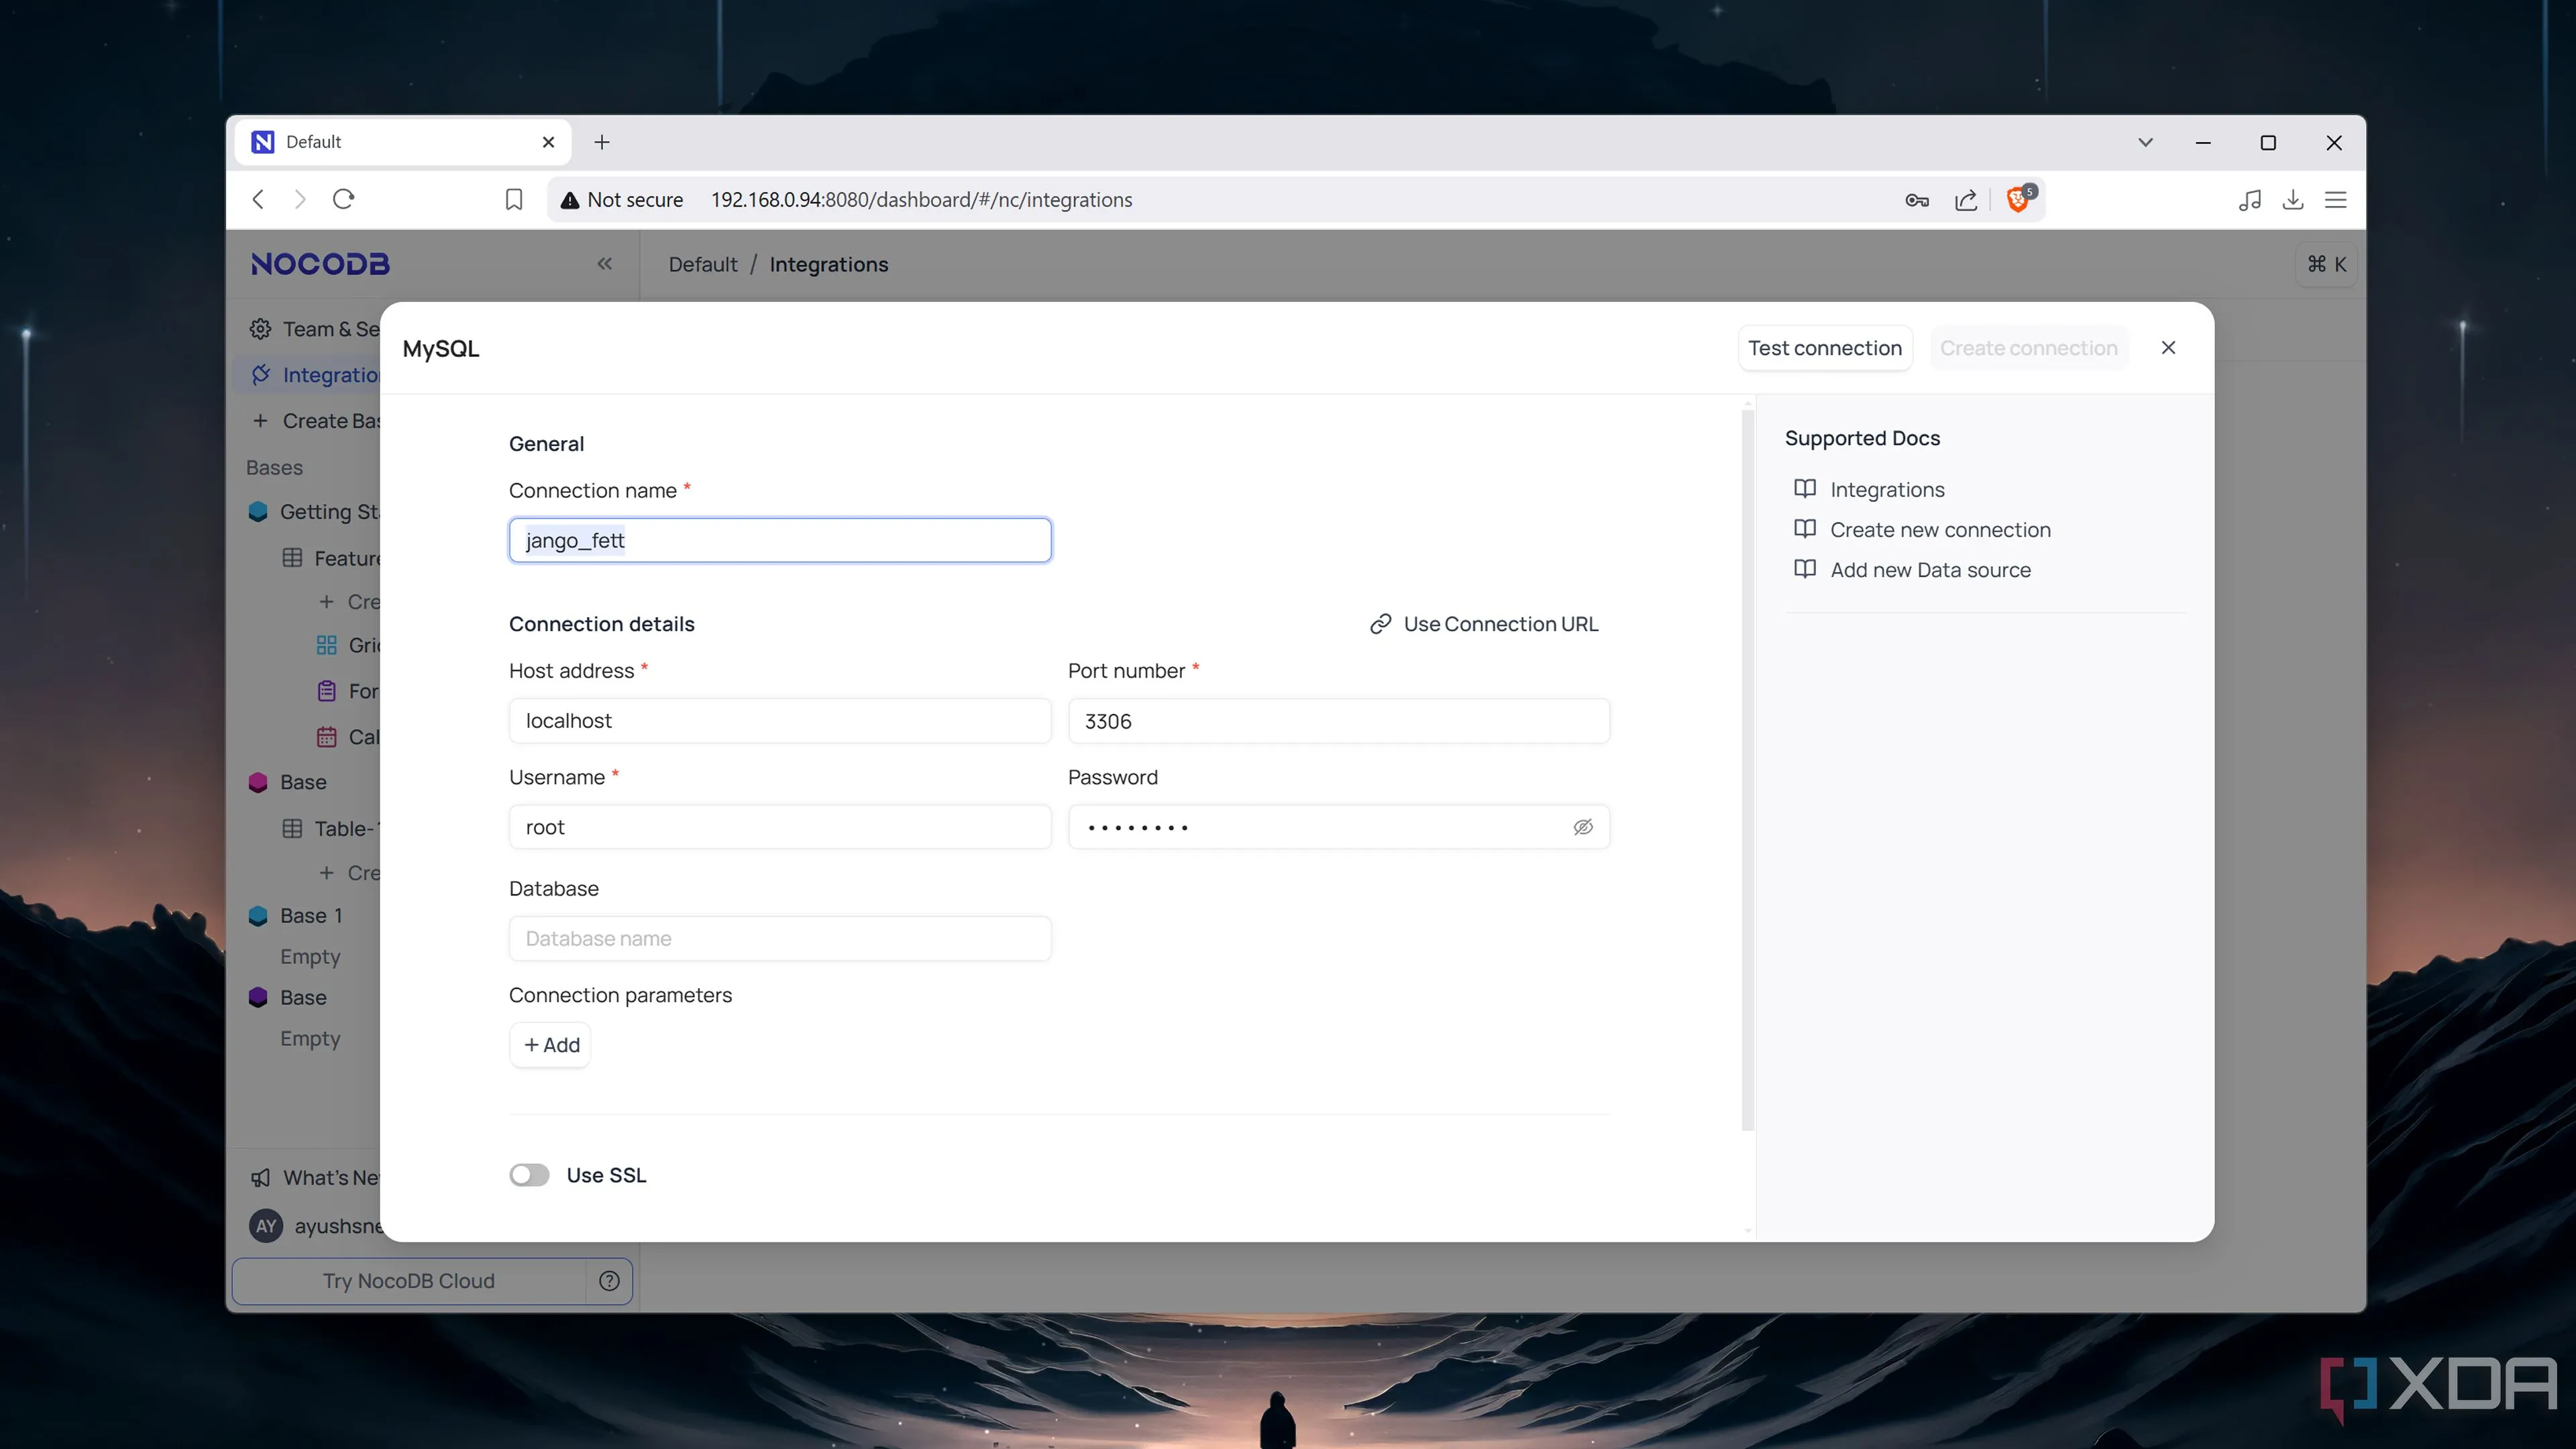Click Test connection button
This screenshot has height=1449, width=2576.
click(x=1825, y=348)
